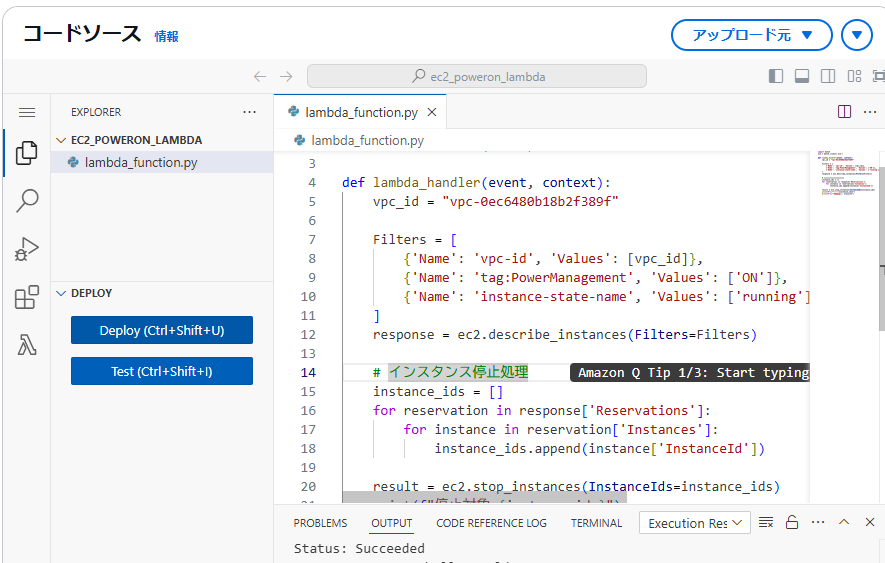Image resolution: width=885 pixels, height=563 pixels.
Task: Open the Extensions icon in activity bar
Action: (x=27, y=297)
